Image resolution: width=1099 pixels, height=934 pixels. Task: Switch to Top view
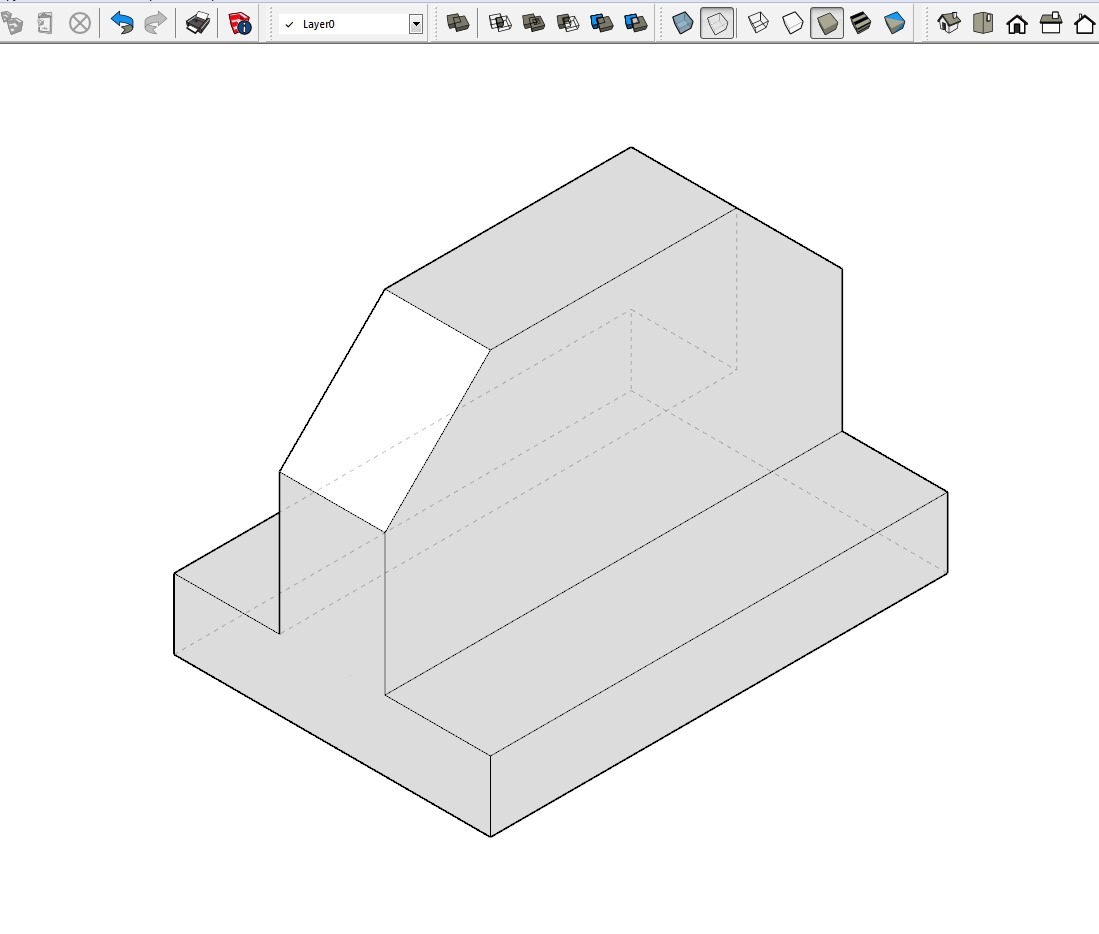click(982, 23)
